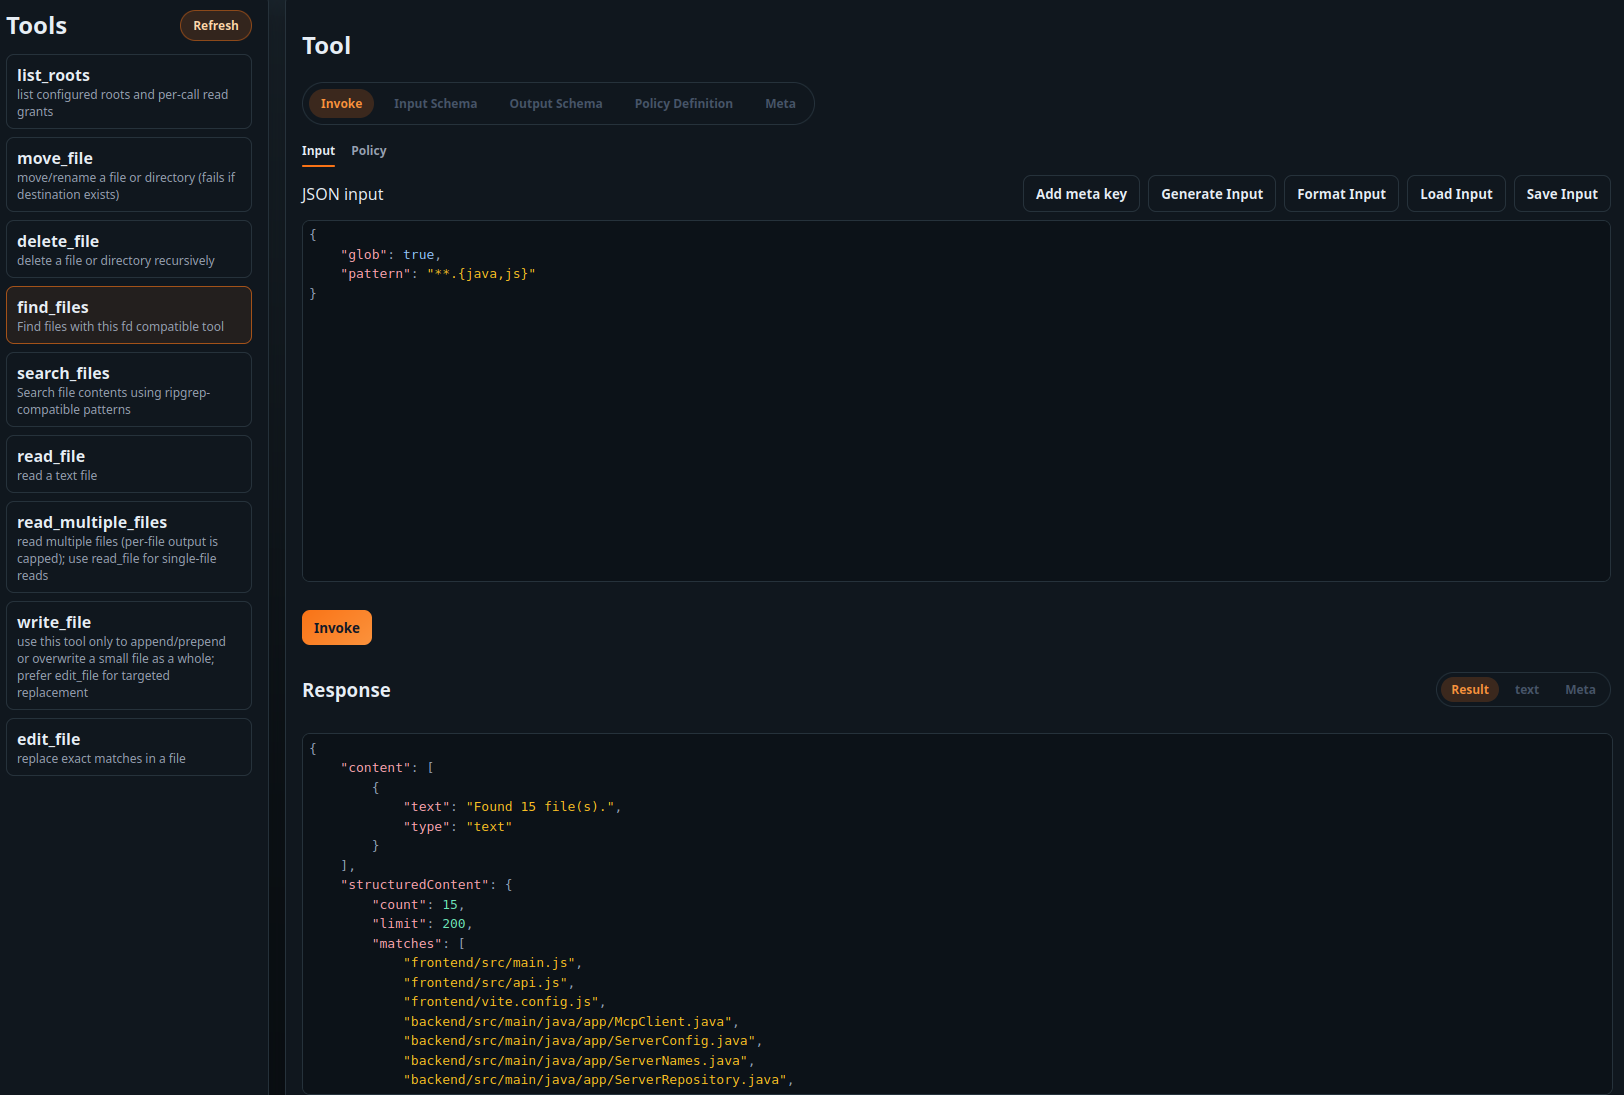Select the list_roots tool
The width and height of the screenshot is (1624, 1095).
click(128, 92)
